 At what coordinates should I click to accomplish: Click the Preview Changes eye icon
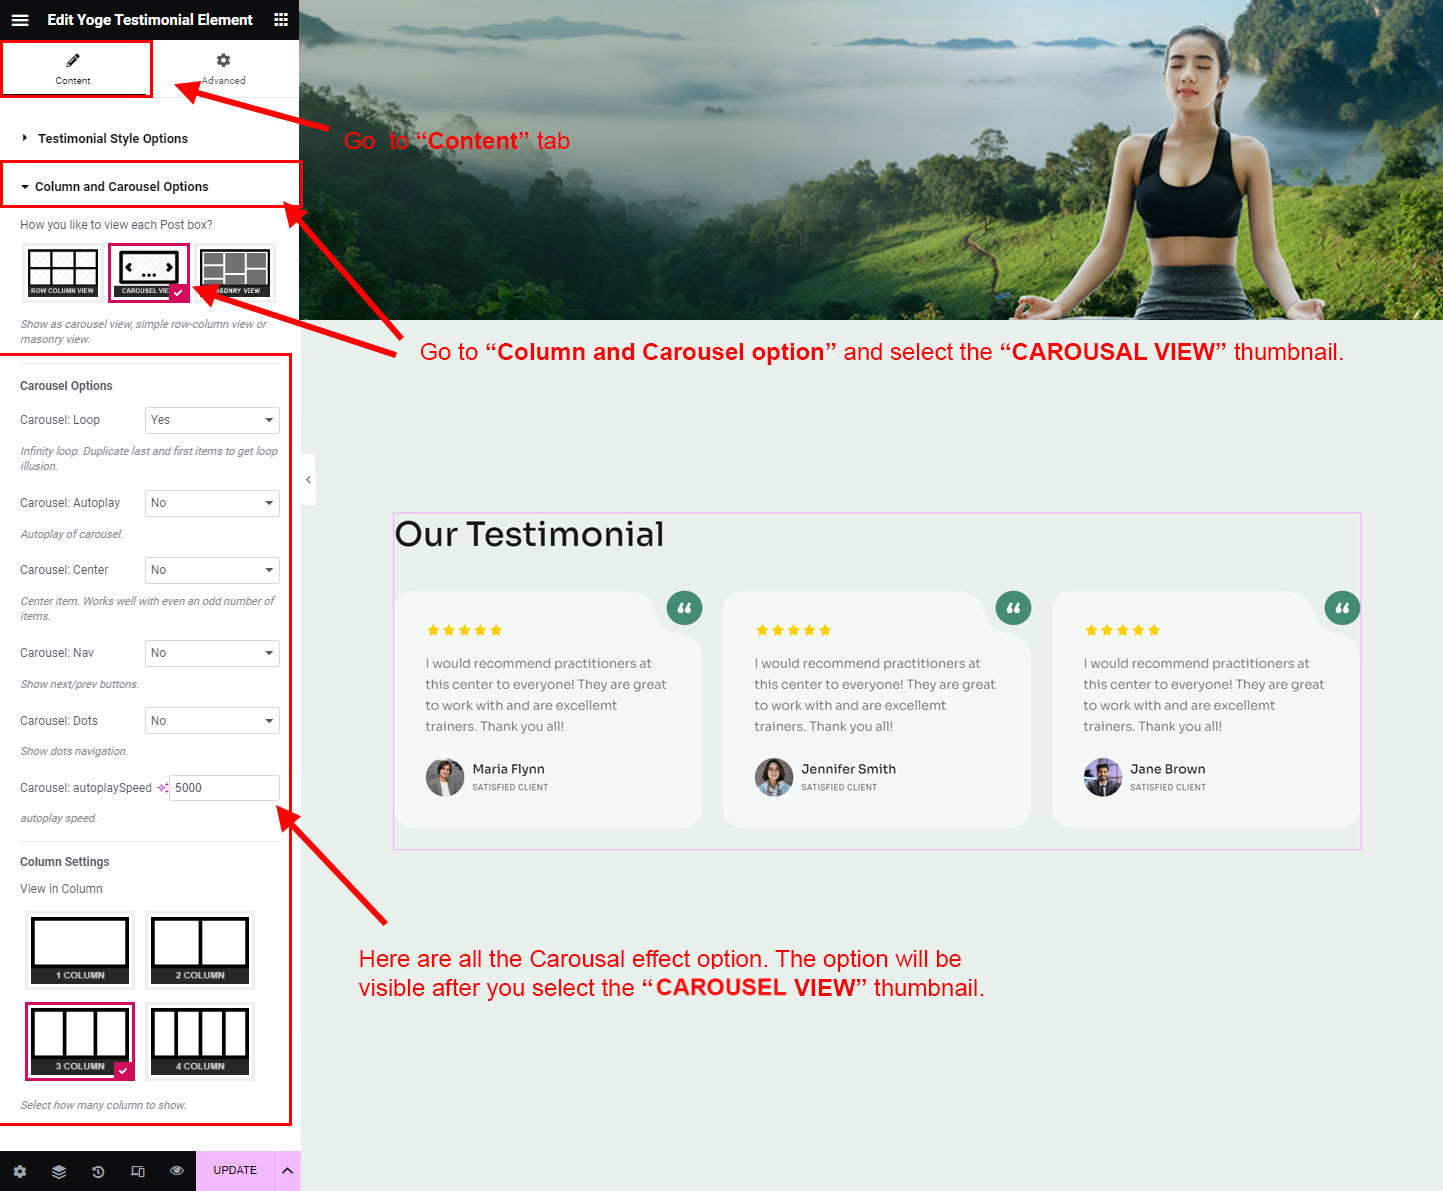pyautogui.click(x=177, y=1171)
